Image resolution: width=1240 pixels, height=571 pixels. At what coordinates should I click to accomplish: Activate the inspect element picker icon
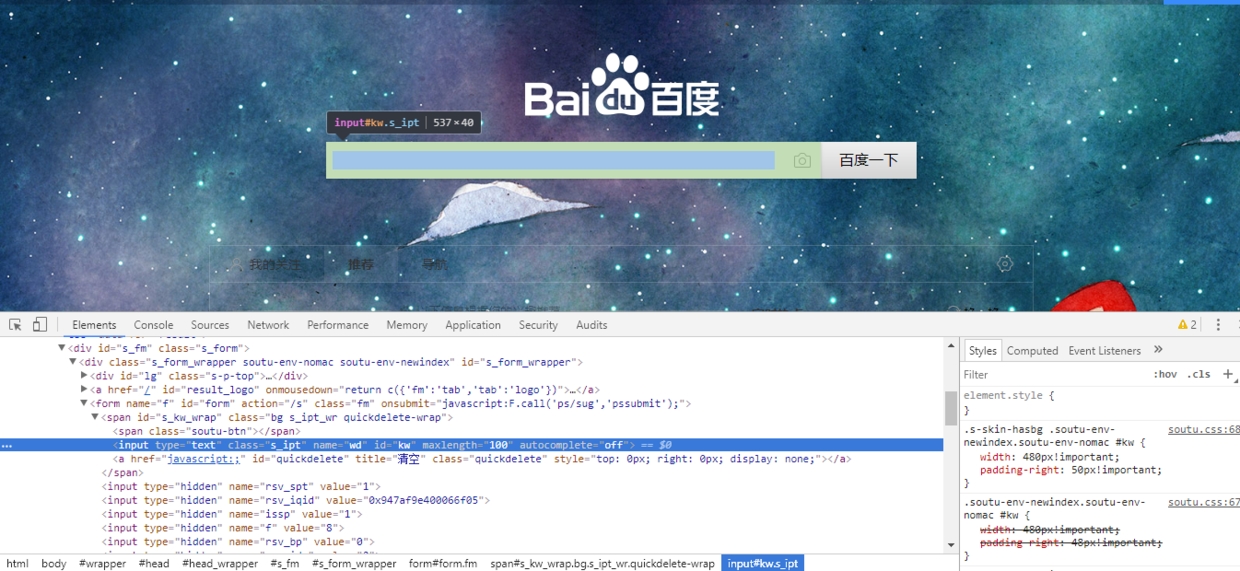(15, 325)
